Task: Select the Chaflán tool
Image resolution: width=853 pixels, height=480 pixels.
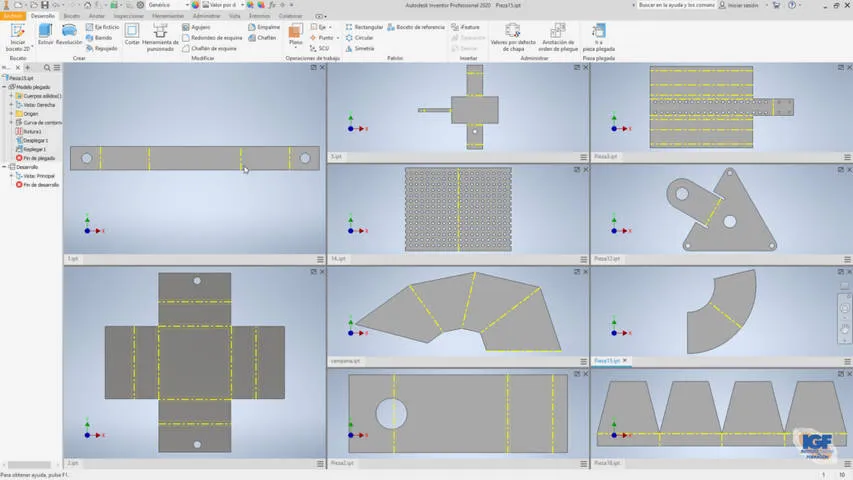Action: point(262,38)
